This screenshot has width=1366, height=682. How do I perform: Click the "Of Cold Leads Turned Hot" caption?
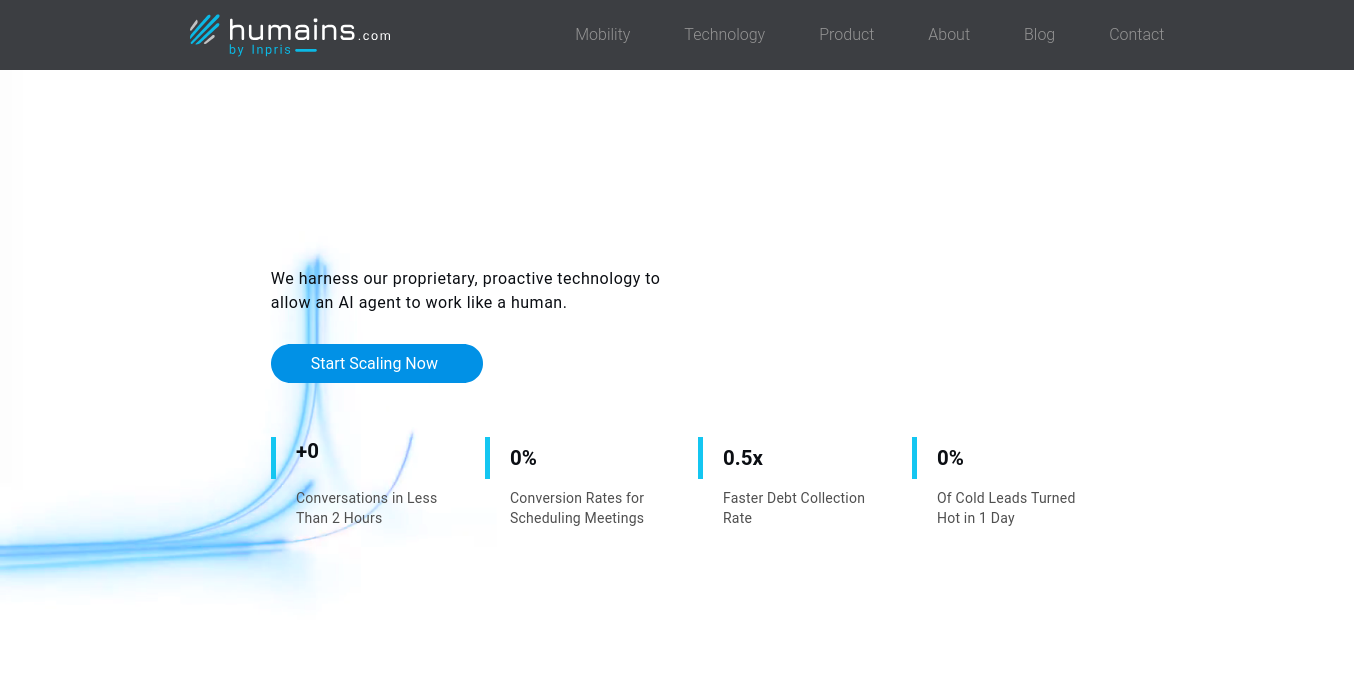pos(1005,508)
